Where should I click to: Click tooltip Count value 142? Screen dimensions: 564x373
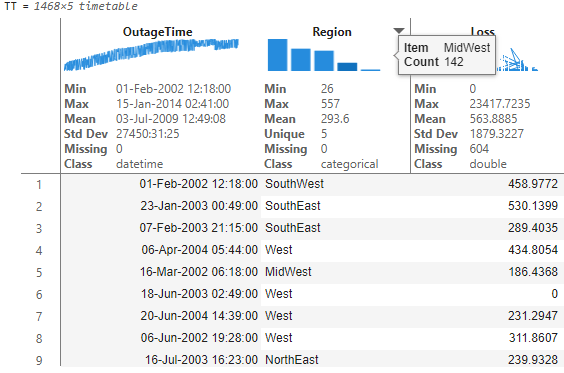coord(454,62)
